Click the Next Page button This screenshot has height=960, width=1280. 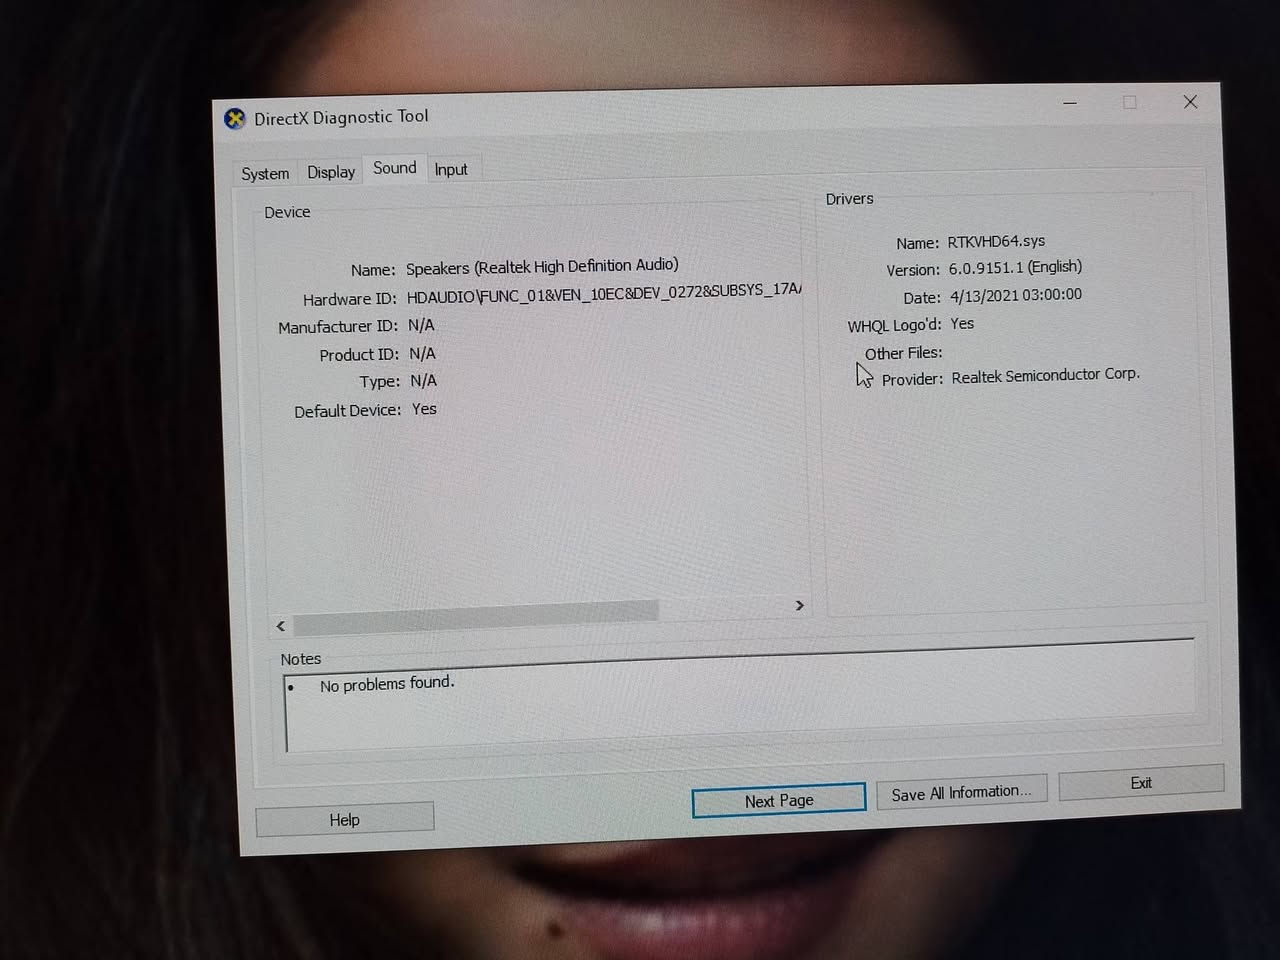[x=778, y=800]
